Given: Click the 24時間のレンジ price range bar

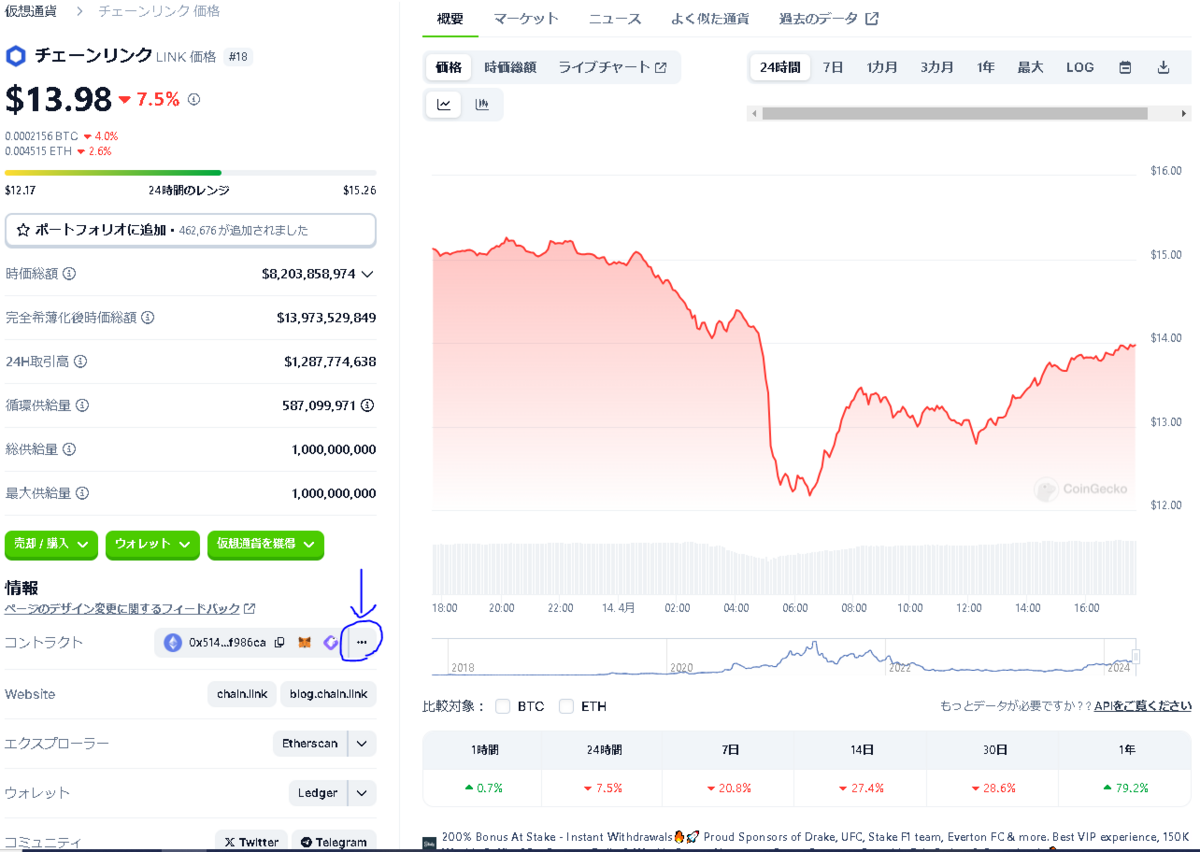Looking at the screenshot, I should click(x=190, y=173).
